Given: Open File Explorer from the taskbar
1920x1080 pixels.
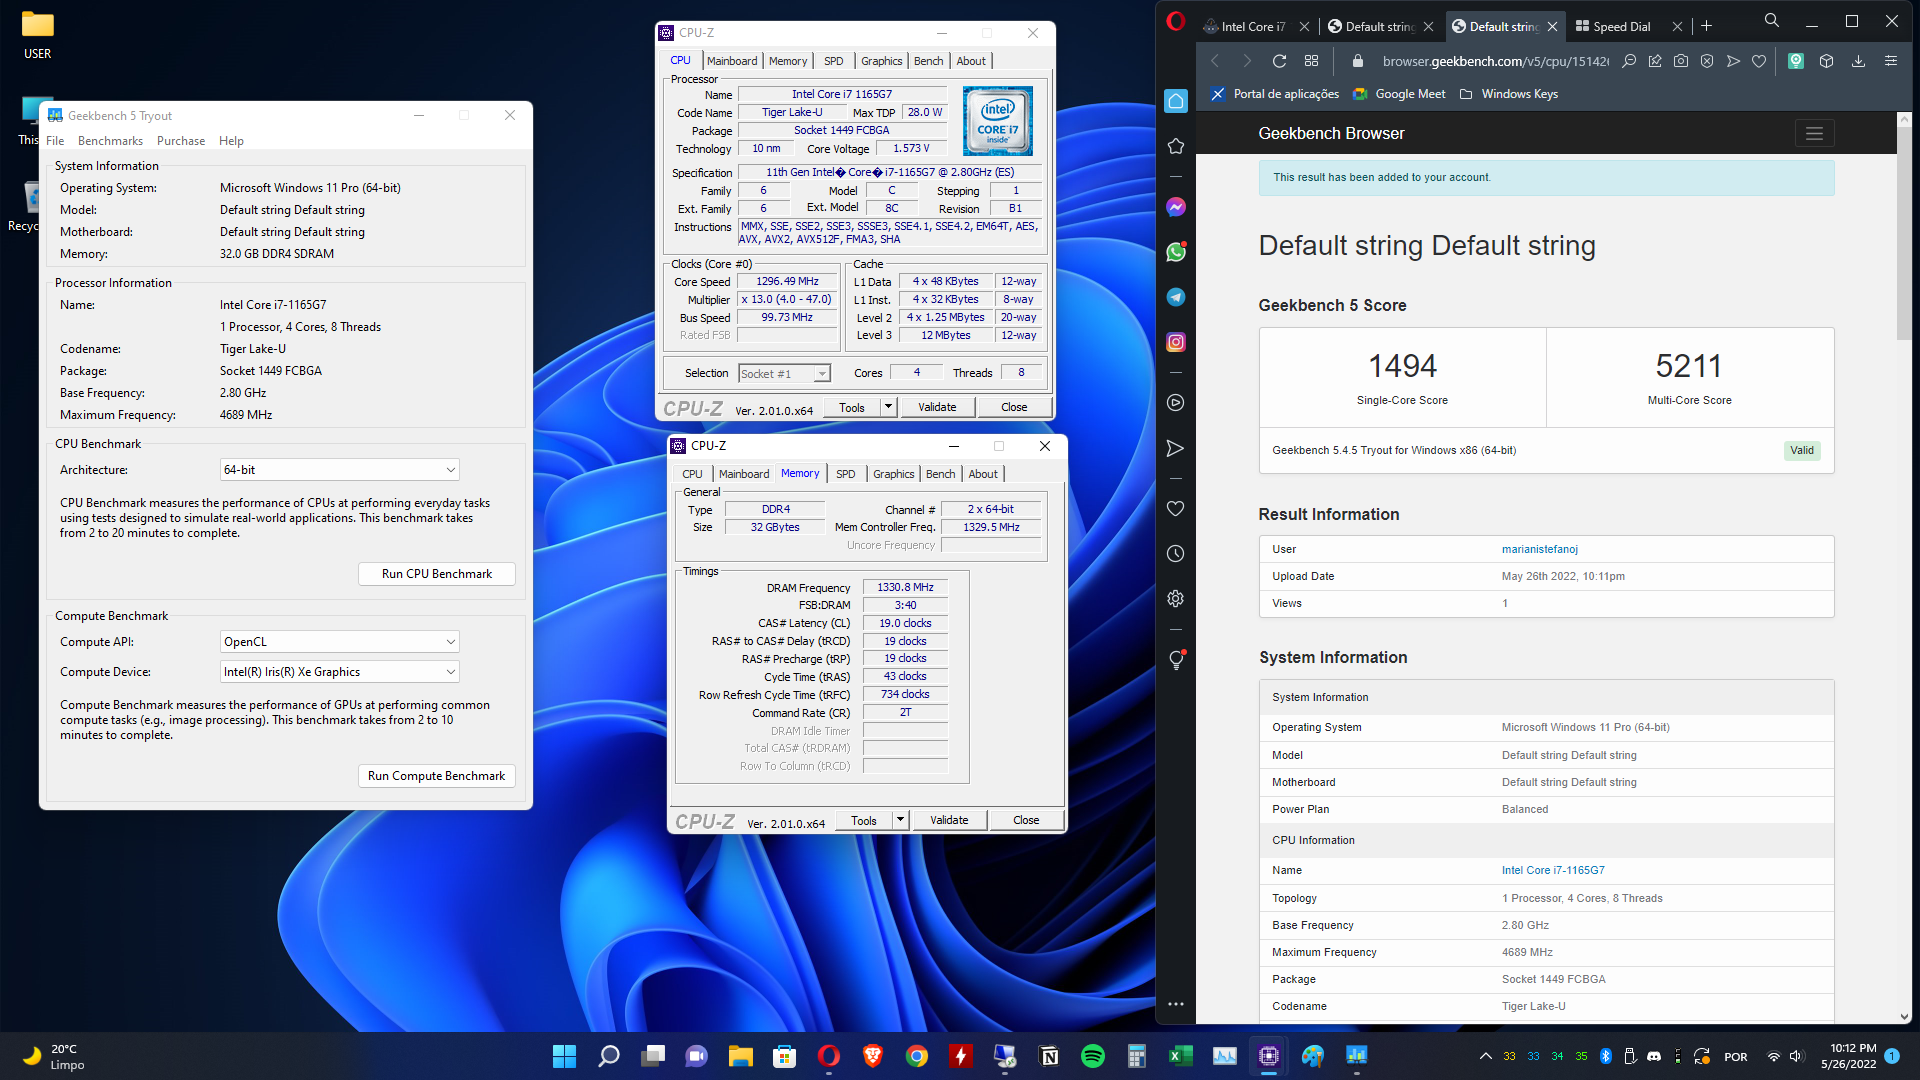Looking at the screenshot, I should 740,1056.
